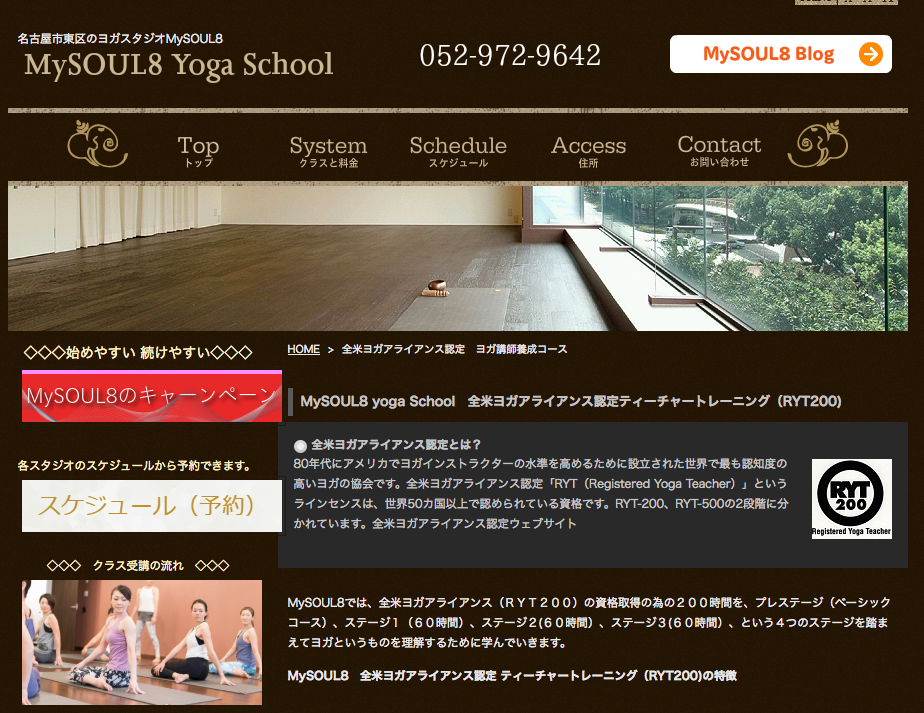Go to System (クラスと料金) in the navigation

(x=328, y=151)
